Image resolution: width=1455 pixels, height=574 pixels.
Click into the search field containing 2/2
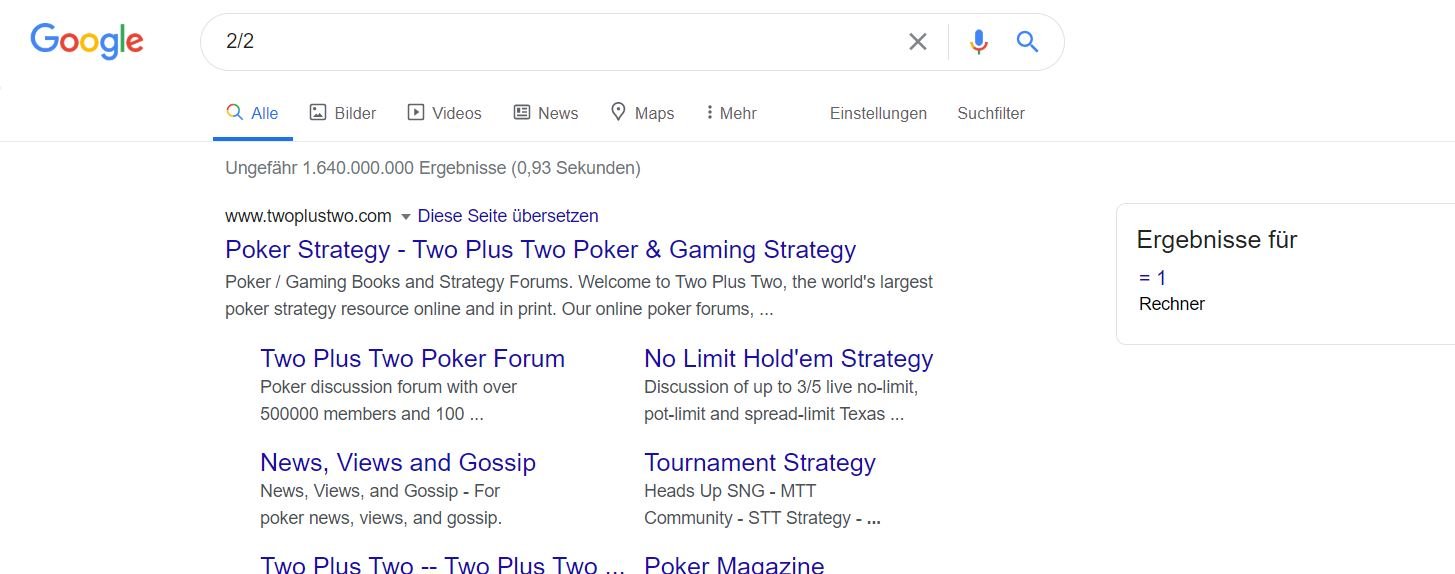tap(560, 42)
